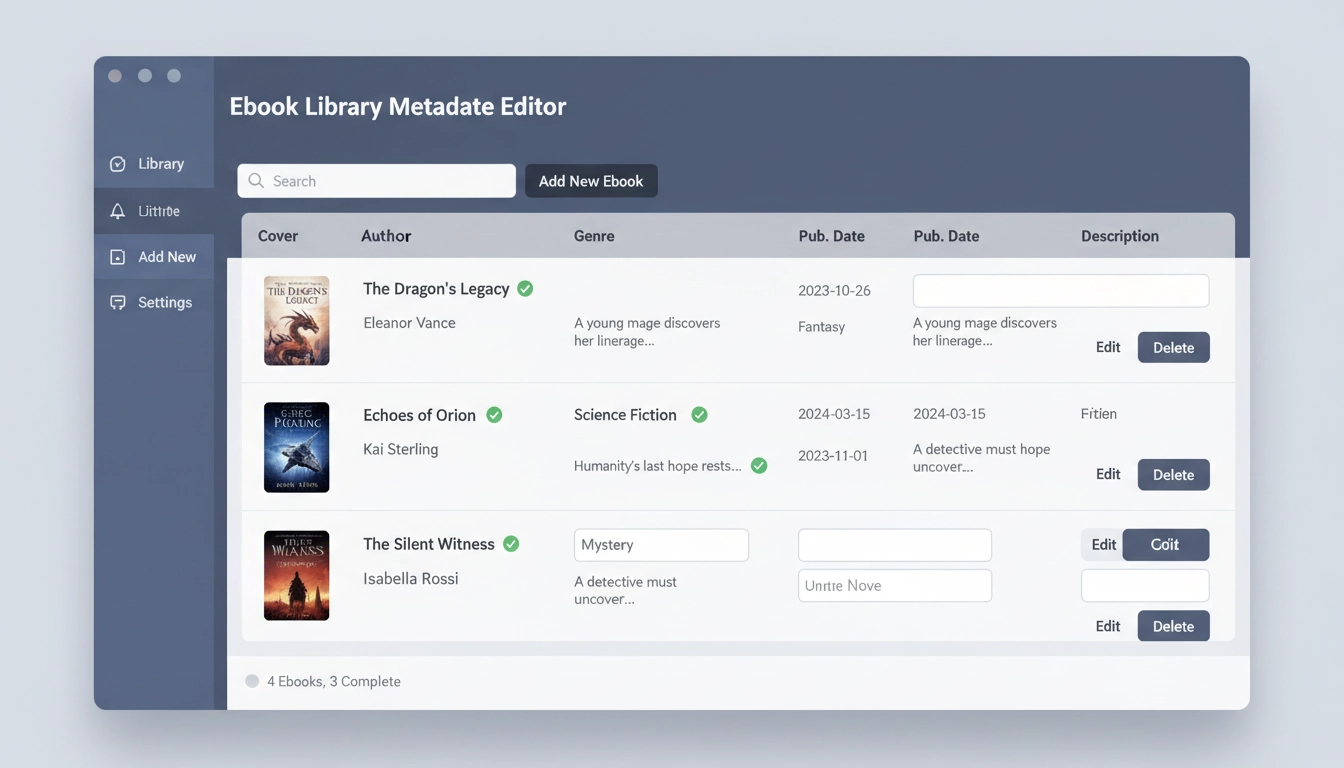The image size is (1344, 768).
Task: Toggle the verified checkmark on Echoes of Orion
Action: (x=493, y=414)
